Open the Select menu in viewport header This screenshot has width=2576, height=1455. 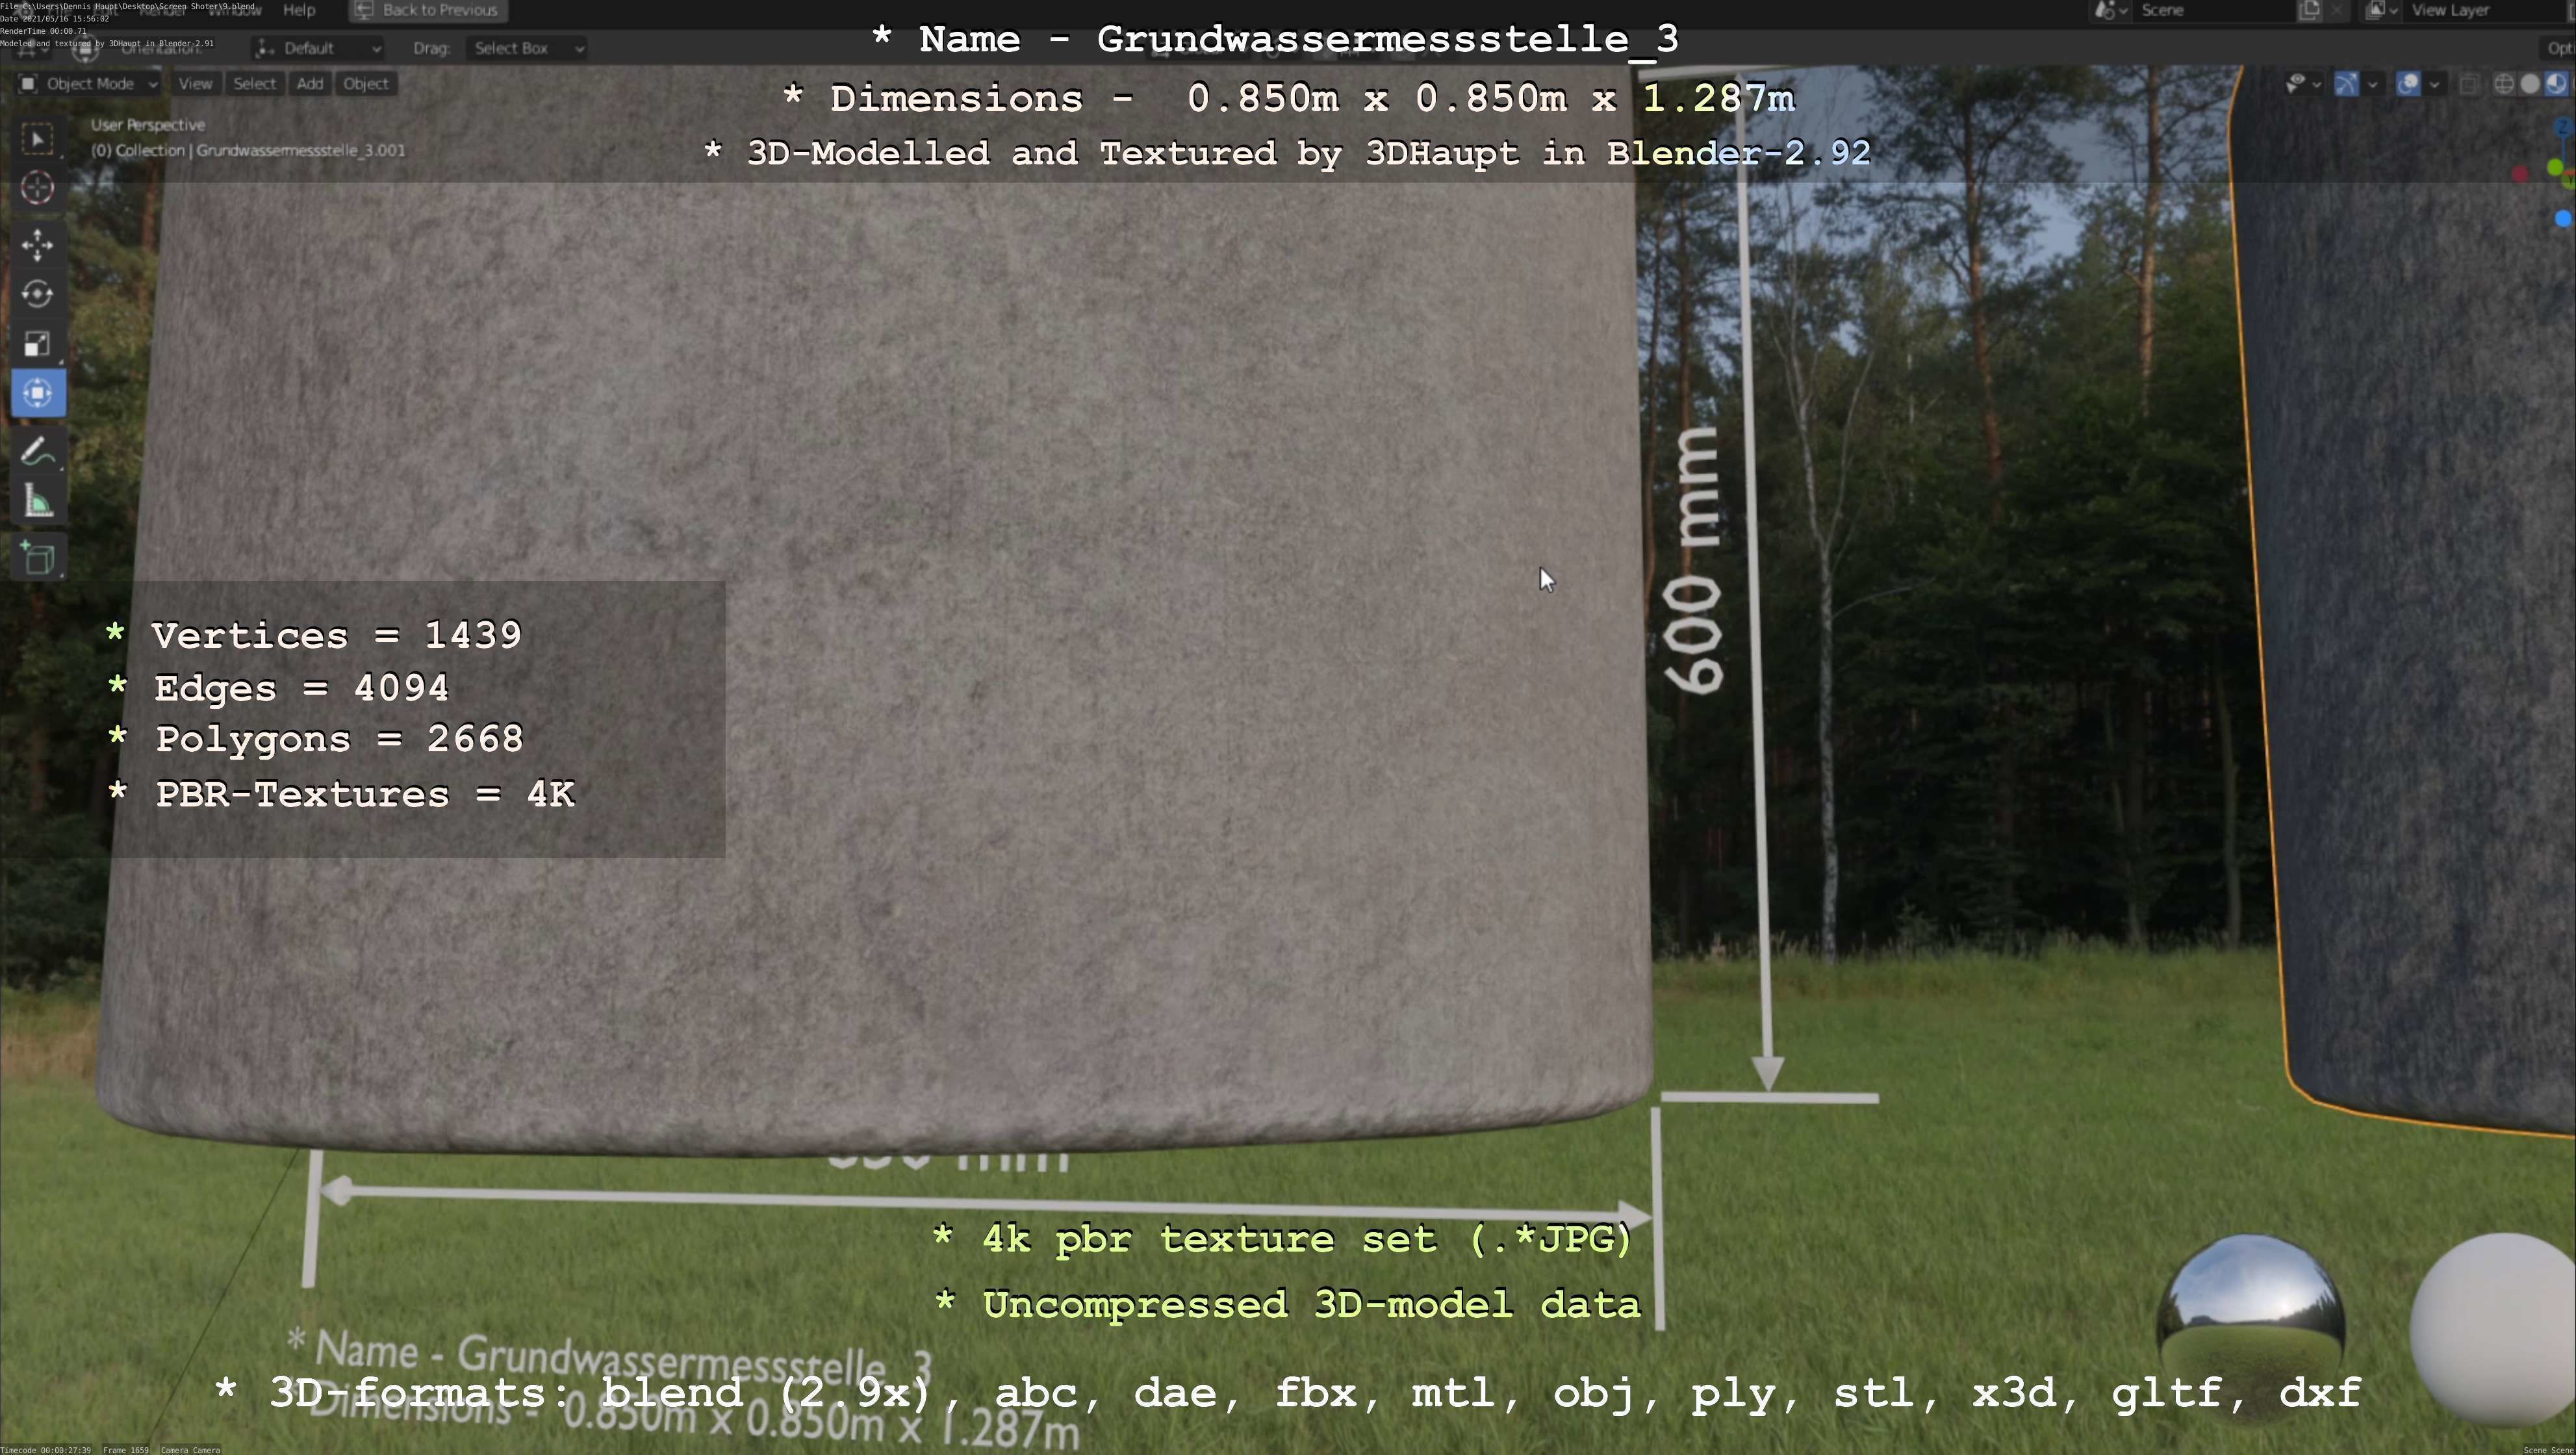pyautogui.click(x=254, y=84)
